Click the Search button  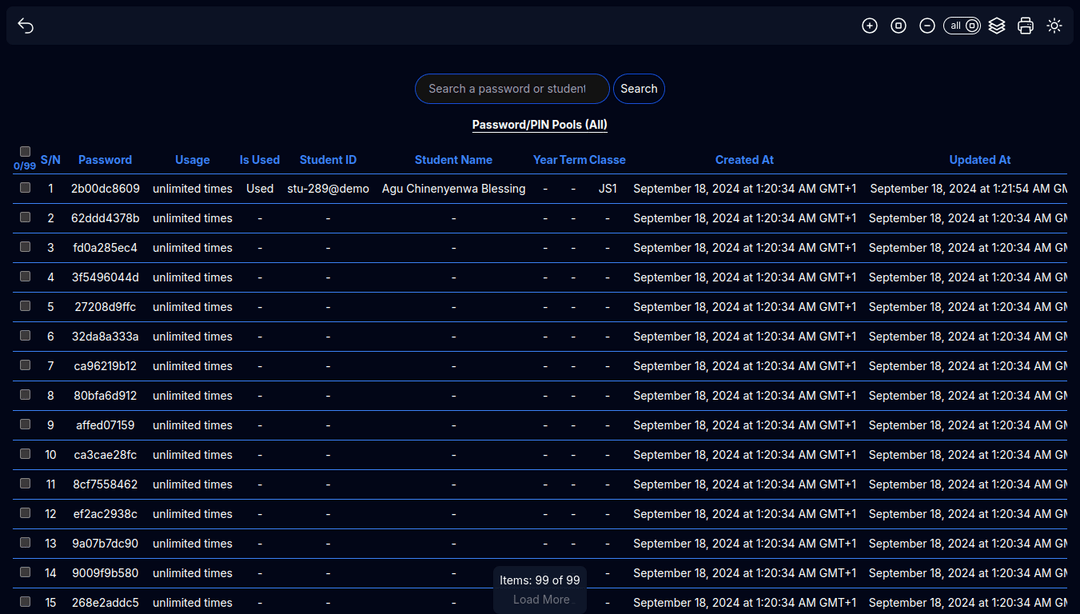click(639, 89)
